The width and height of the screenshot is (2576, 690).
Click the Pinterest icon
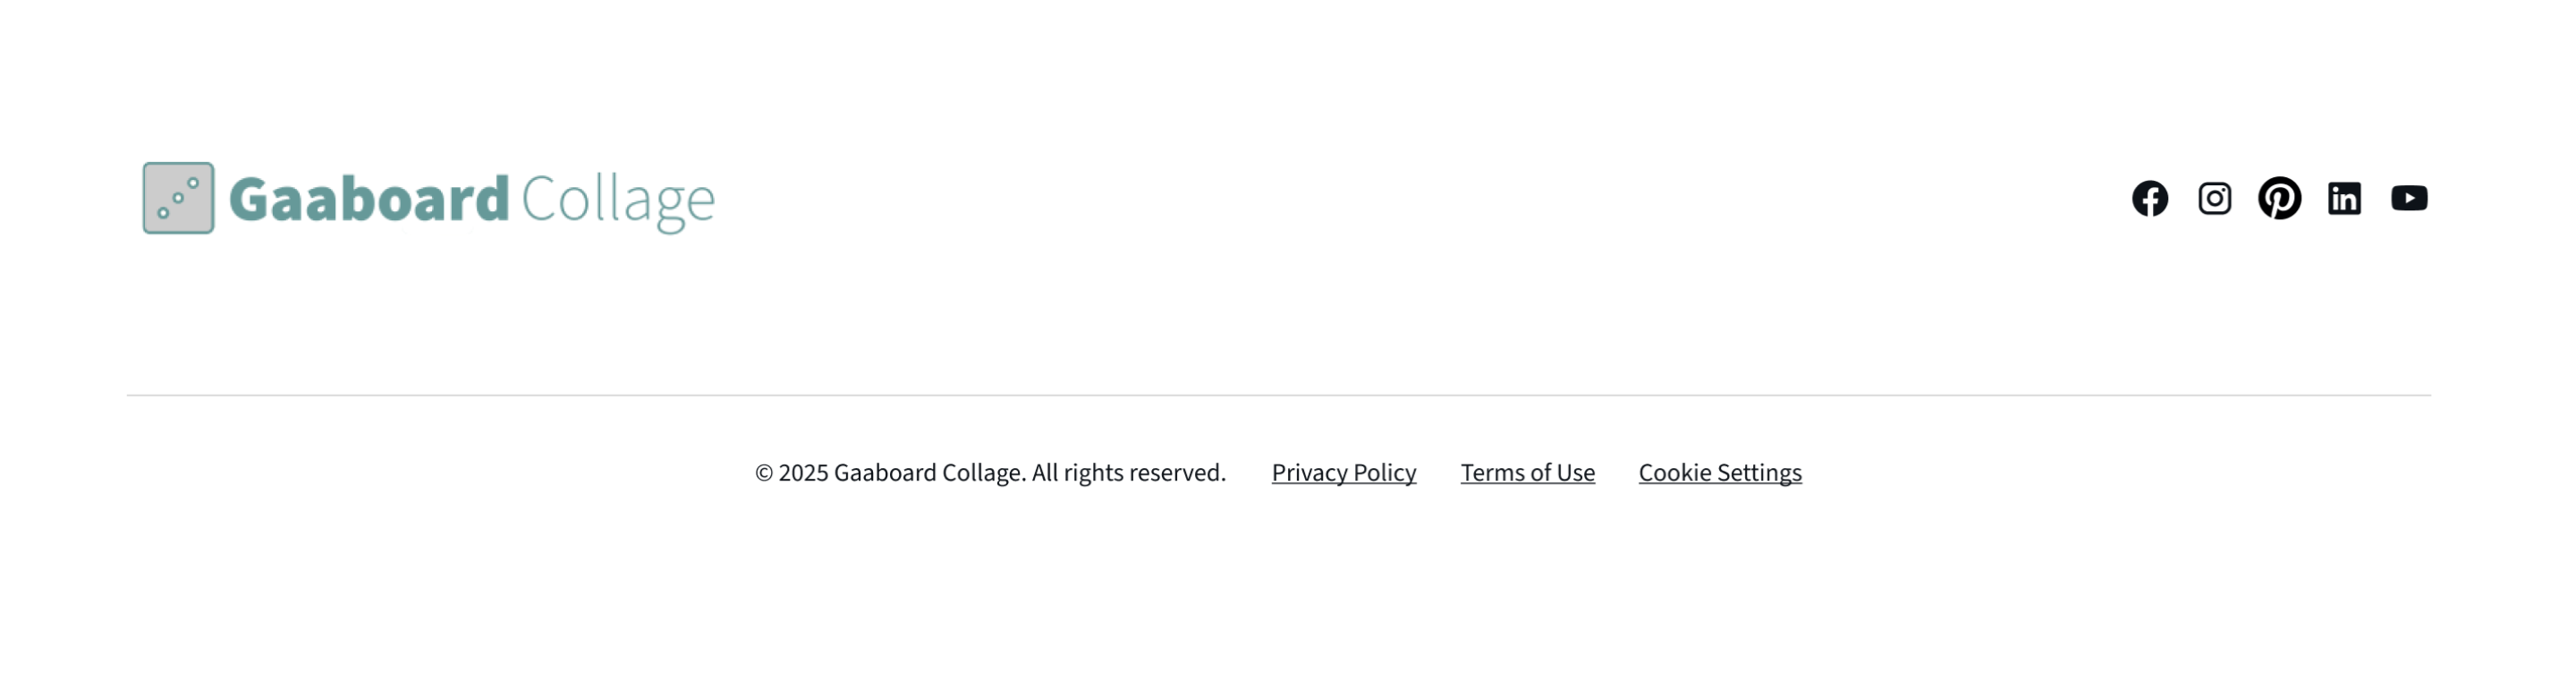(2280, 199)
